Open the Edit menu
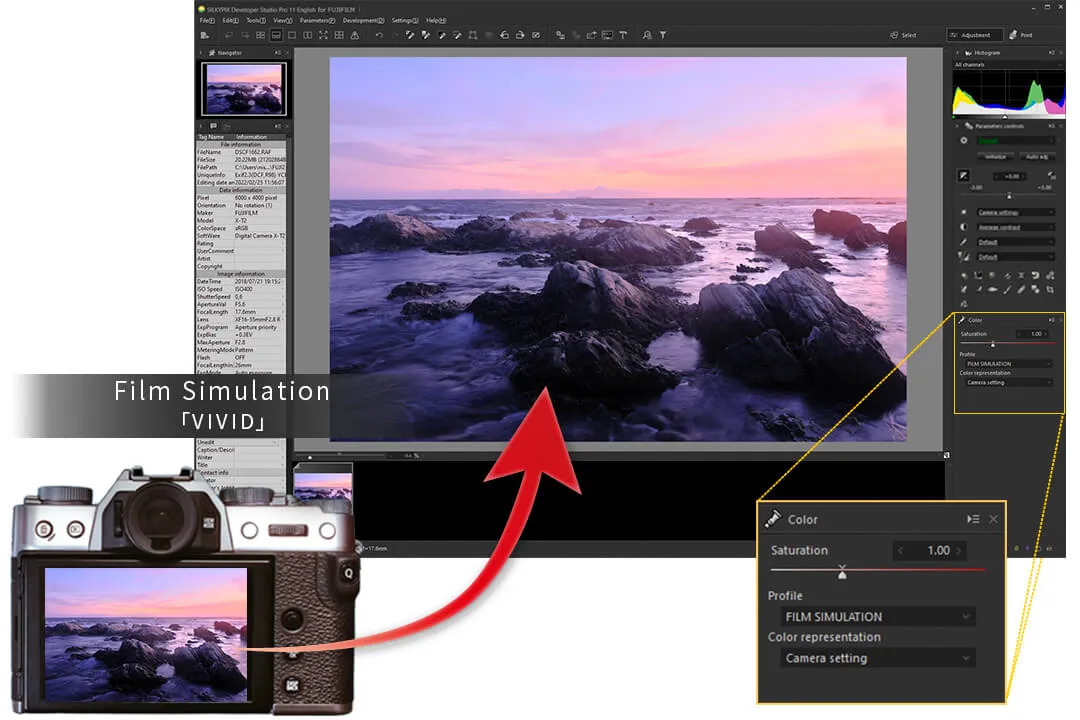1080x720 pixels. pos(230,21)
